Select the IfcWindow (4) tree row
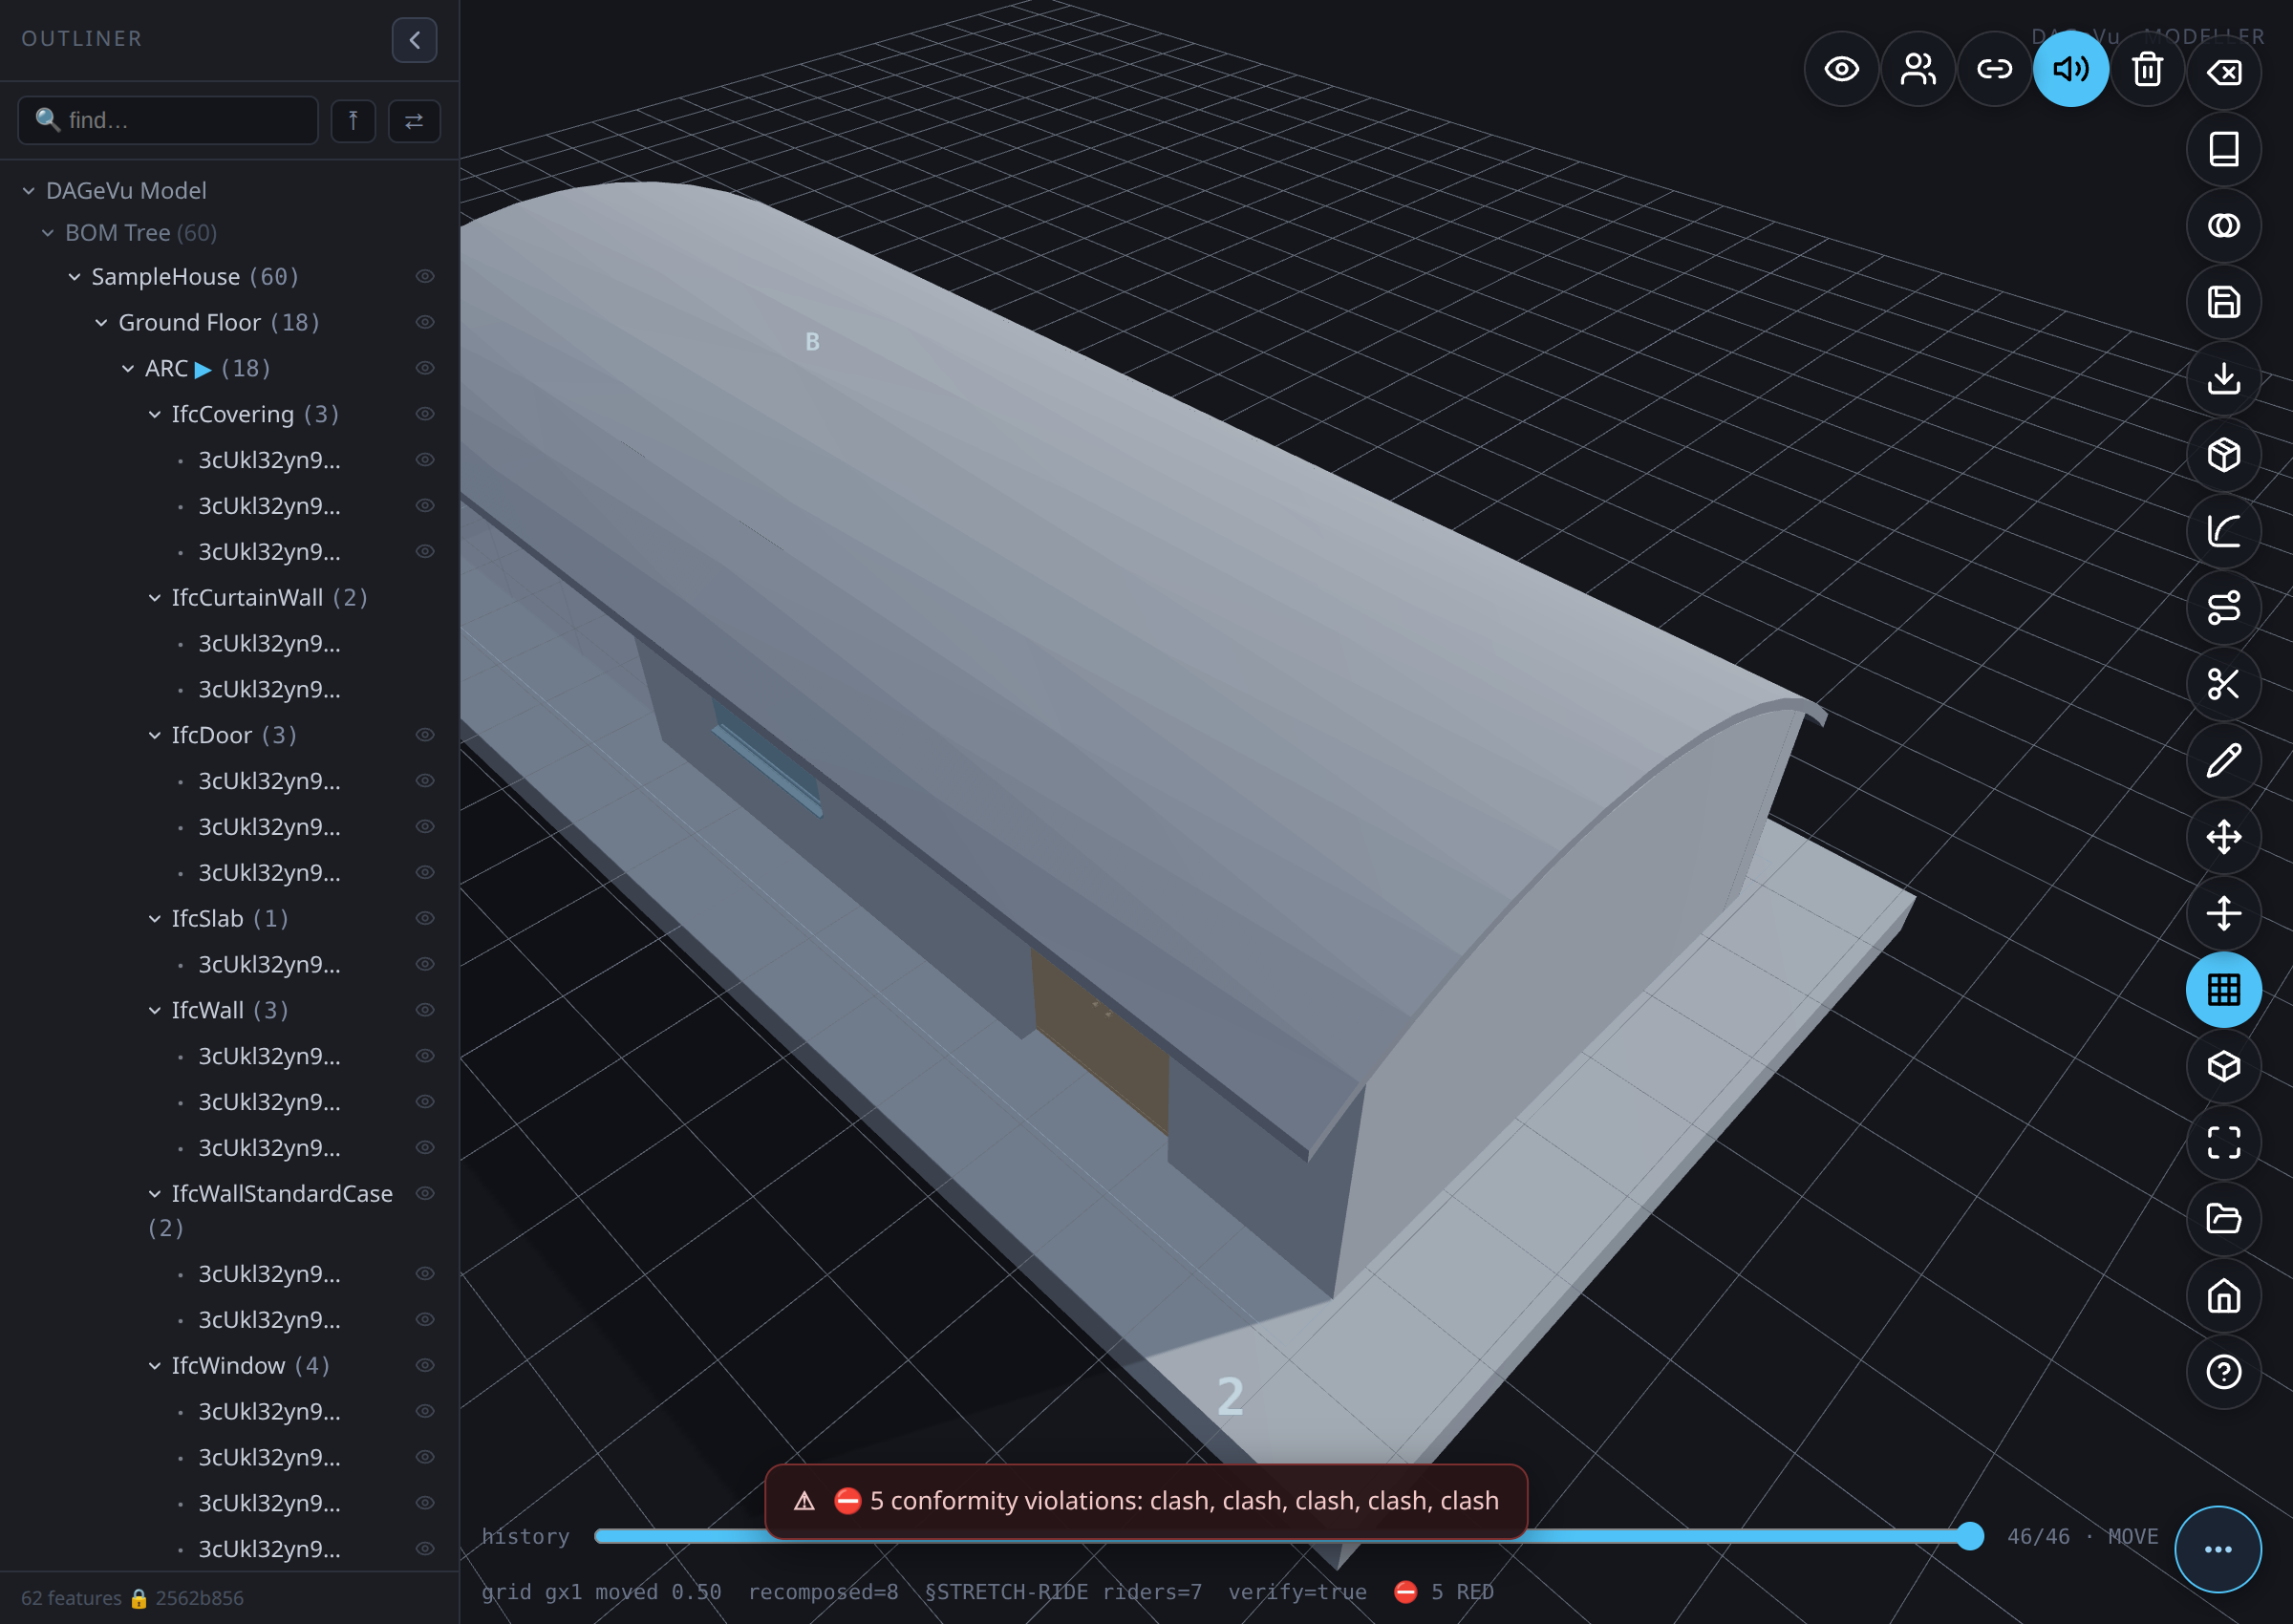This screenshot has width=2293, height=1624. 229,1365
